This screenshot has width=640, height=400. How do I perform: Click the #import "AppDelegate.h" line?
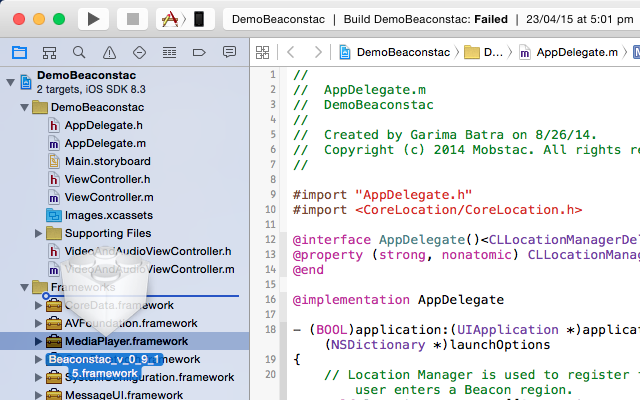(x=382, y=195)
